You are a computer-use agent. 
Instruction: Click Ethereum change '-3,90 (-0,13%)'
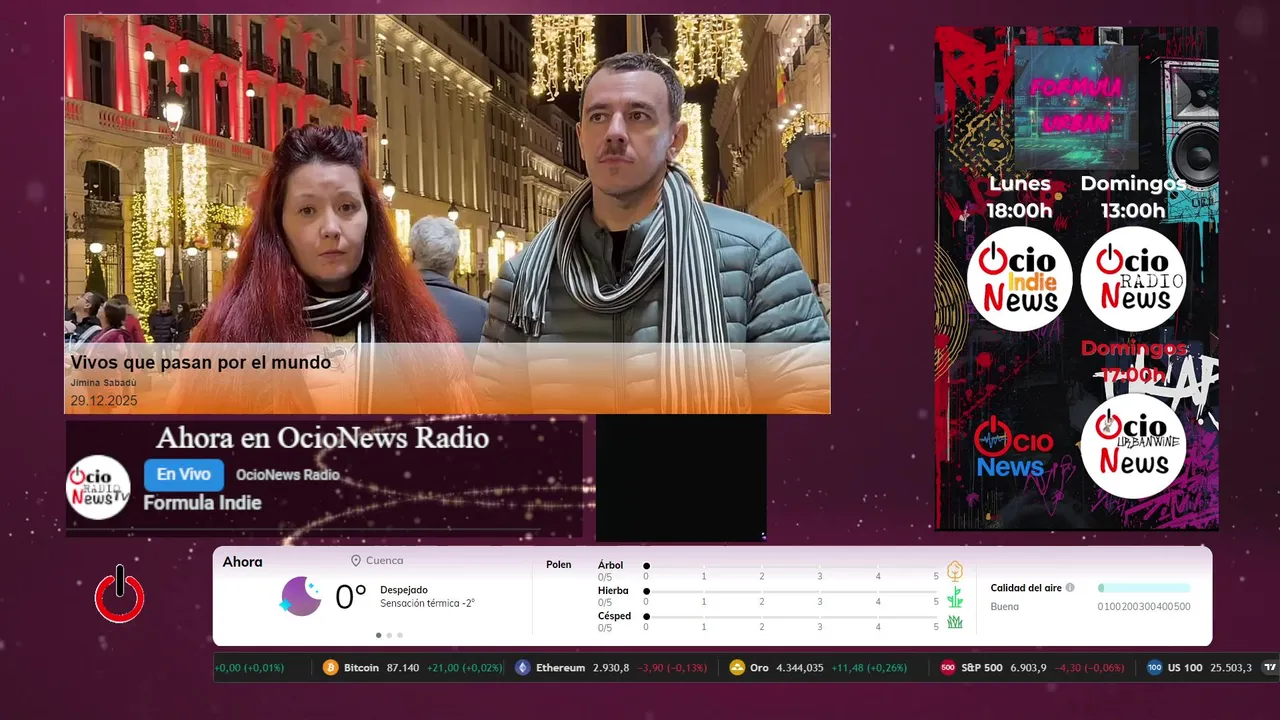(672, 667)
